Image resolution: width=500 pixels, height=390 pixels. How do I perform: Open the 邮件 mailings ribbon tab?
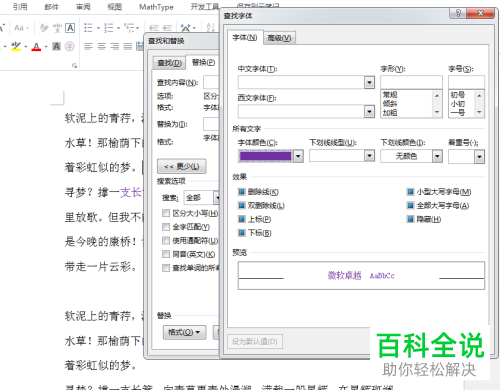[x=52, y=7]
